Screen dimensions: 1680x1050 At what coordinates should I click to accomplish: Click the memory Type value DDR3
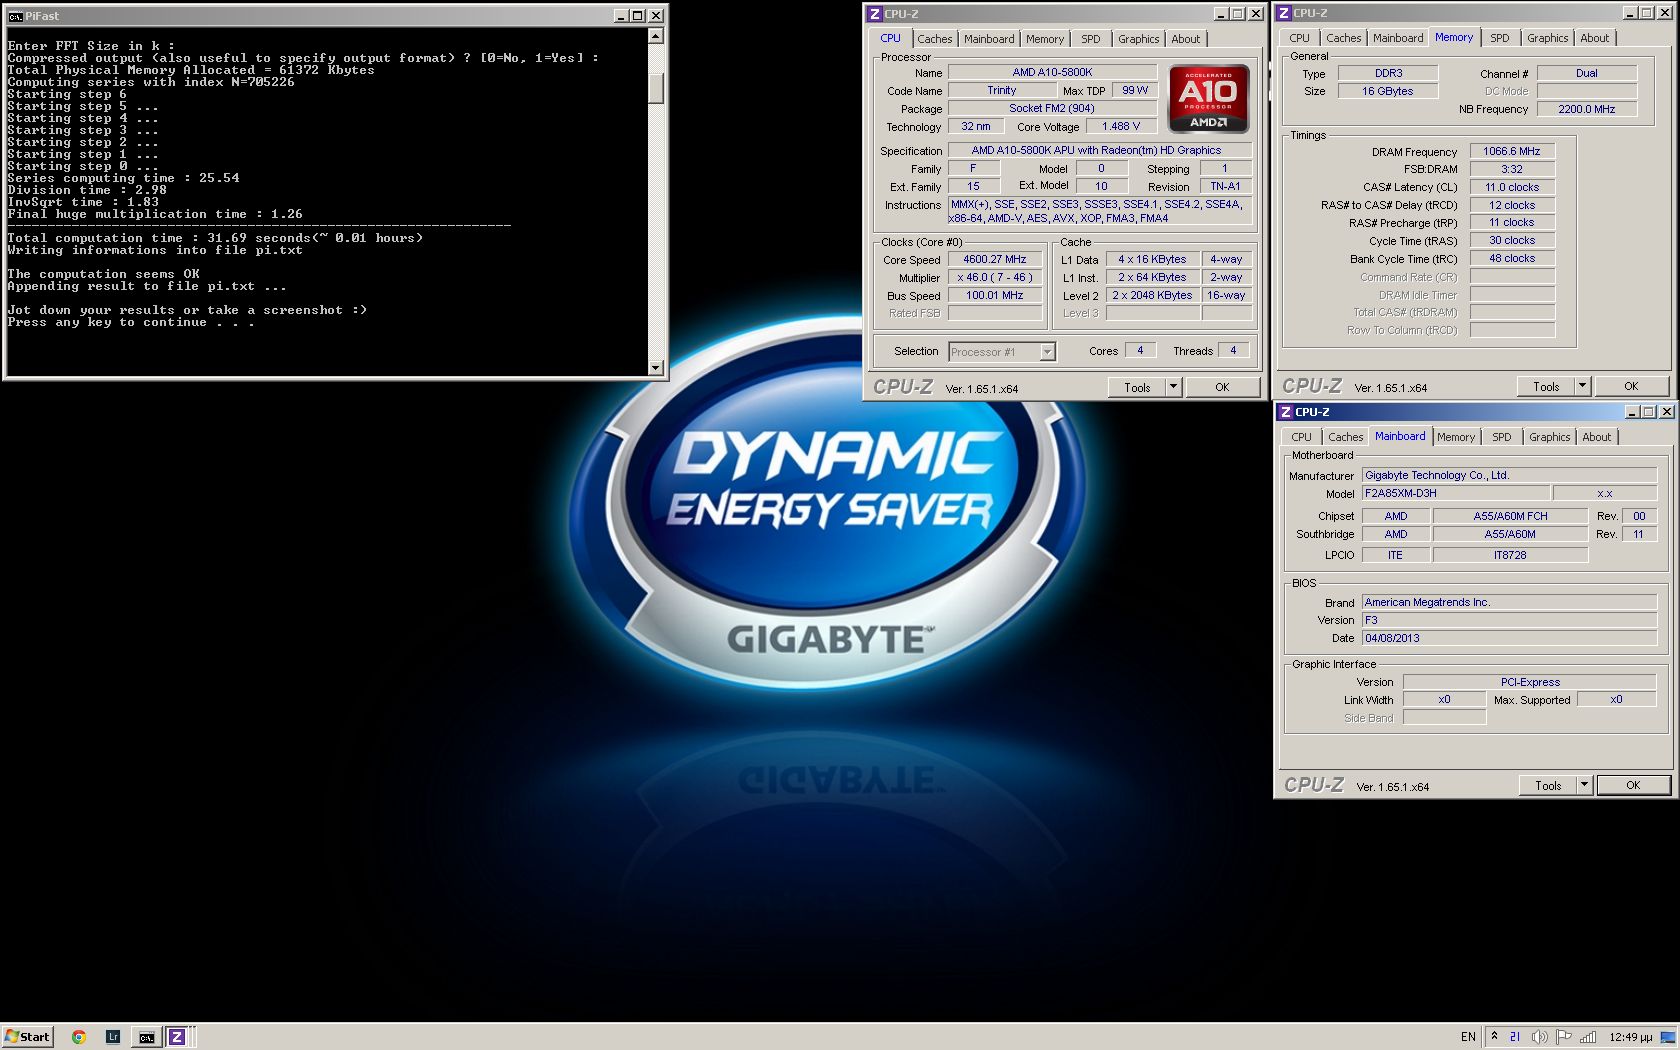pyautogui.click(x=1388, y=73)
